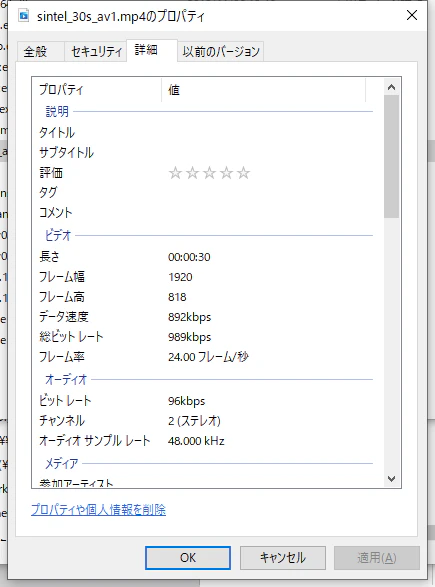Select the タイトル property label
Viewport: 435px width, 587px height.
(57, 133)
